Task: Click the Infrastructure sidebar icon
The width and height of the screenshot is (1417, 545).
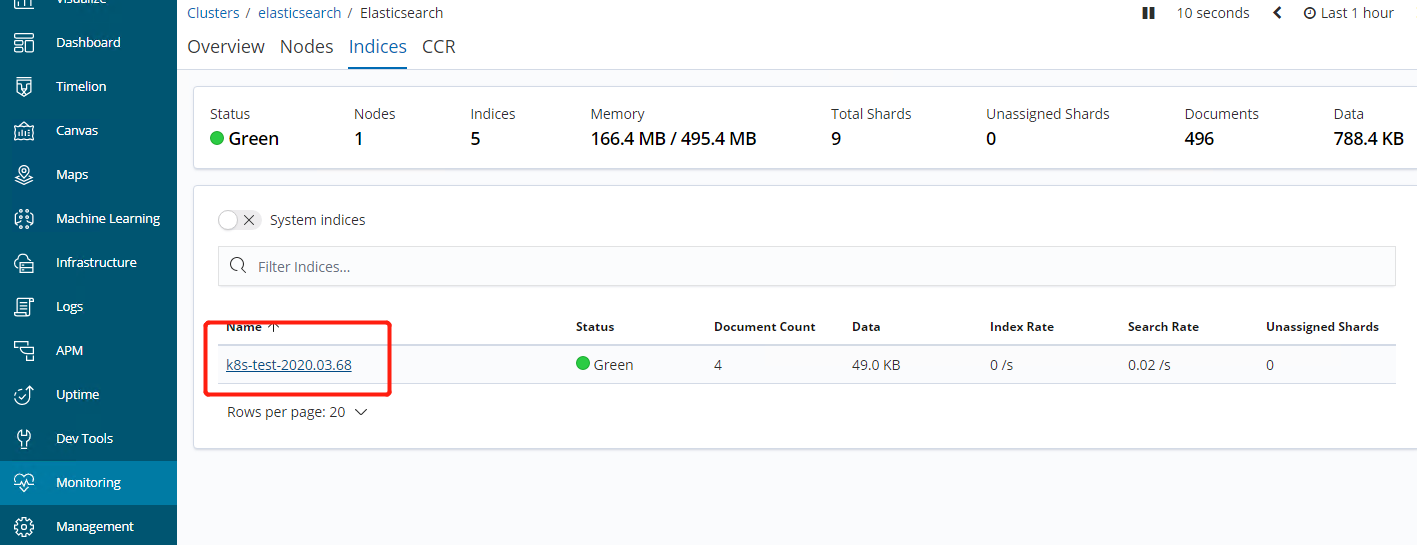Action: [24, 263]
